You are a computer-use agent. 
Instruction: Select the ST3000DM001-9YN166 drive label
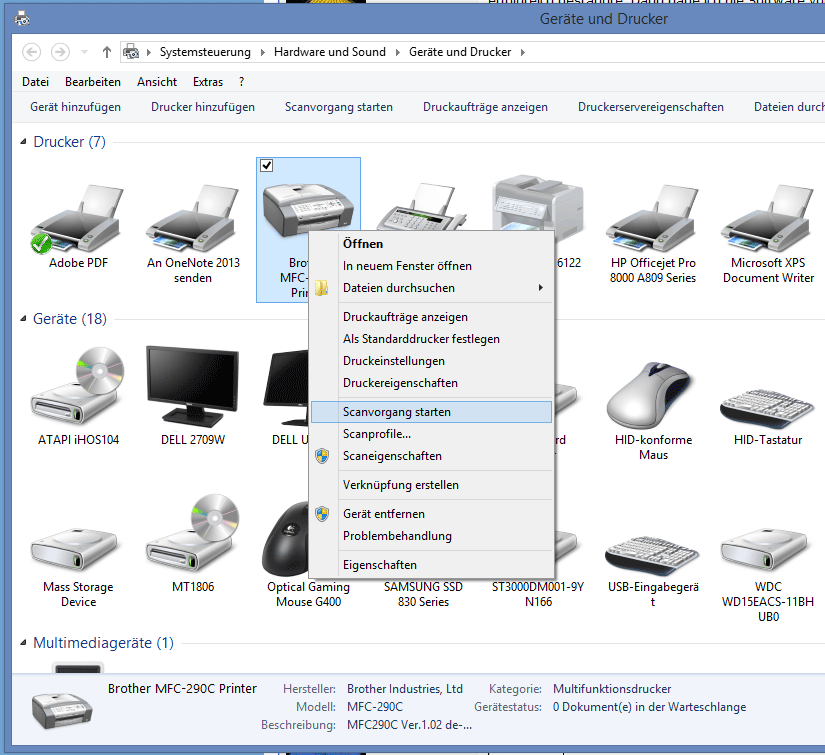tap(538, 595)
